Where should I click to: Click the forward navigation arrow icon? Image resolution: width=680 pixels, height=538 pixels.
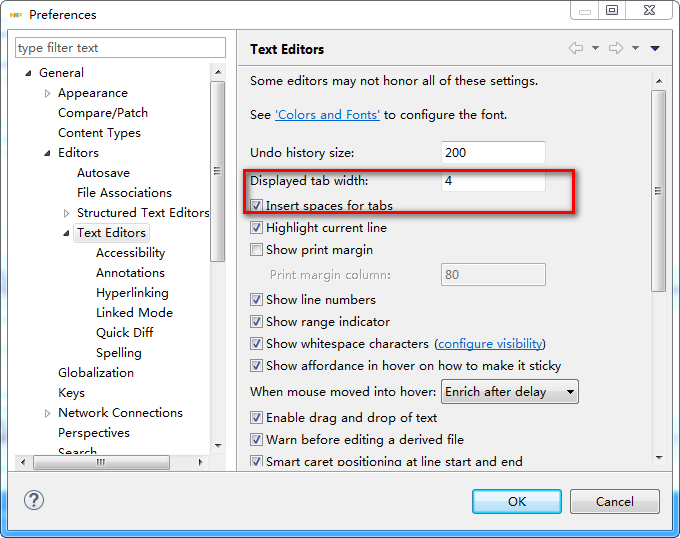click(616, 48)
